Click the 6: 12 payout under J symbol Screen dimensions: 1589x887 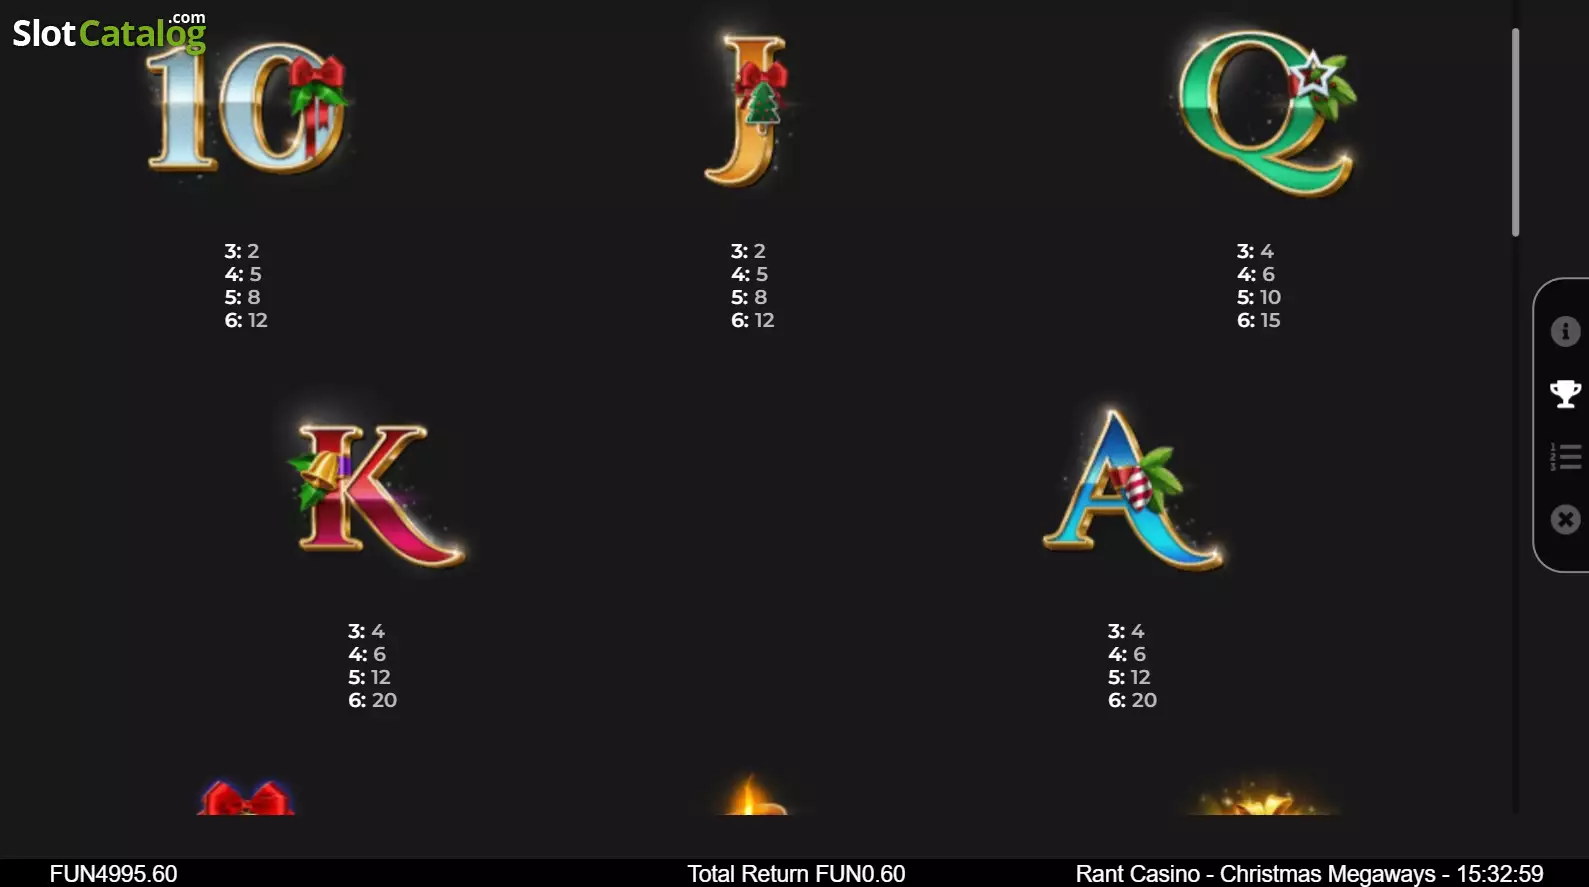753,320
